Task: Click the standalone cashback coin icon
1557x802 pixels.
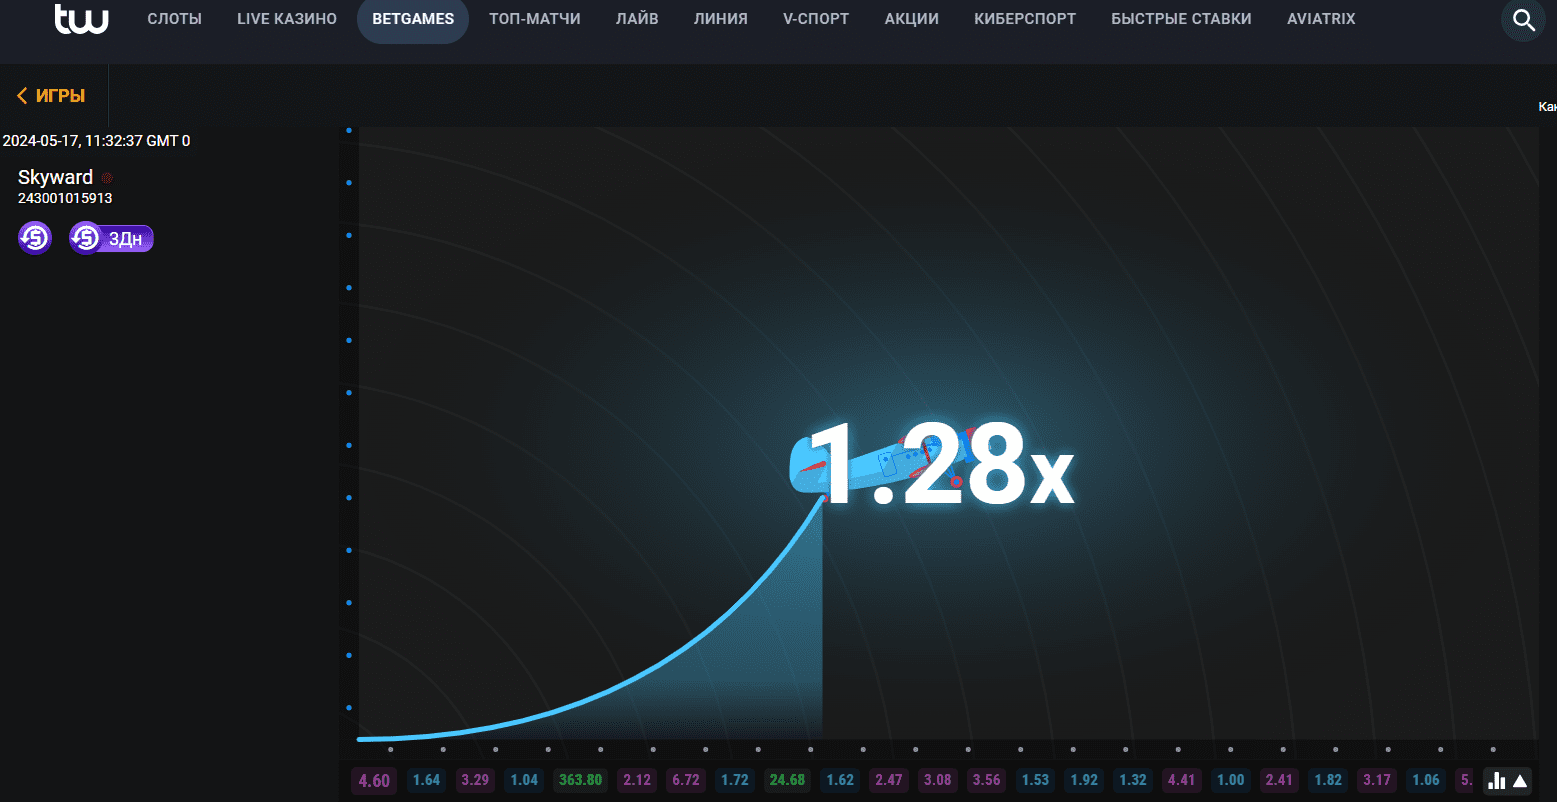Action: click(35, 238)
